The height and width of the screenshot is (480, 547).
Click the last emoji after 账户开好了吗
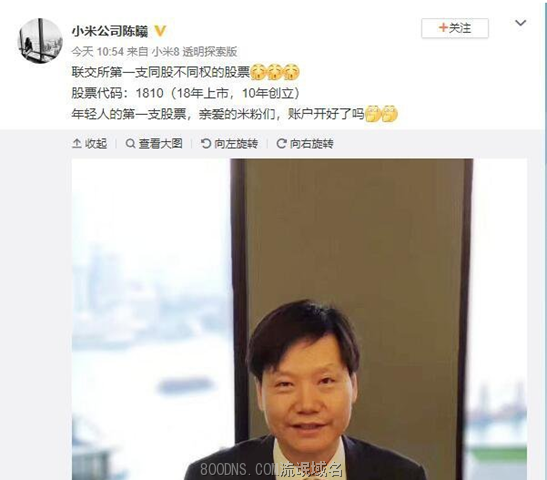click(390, 114)
